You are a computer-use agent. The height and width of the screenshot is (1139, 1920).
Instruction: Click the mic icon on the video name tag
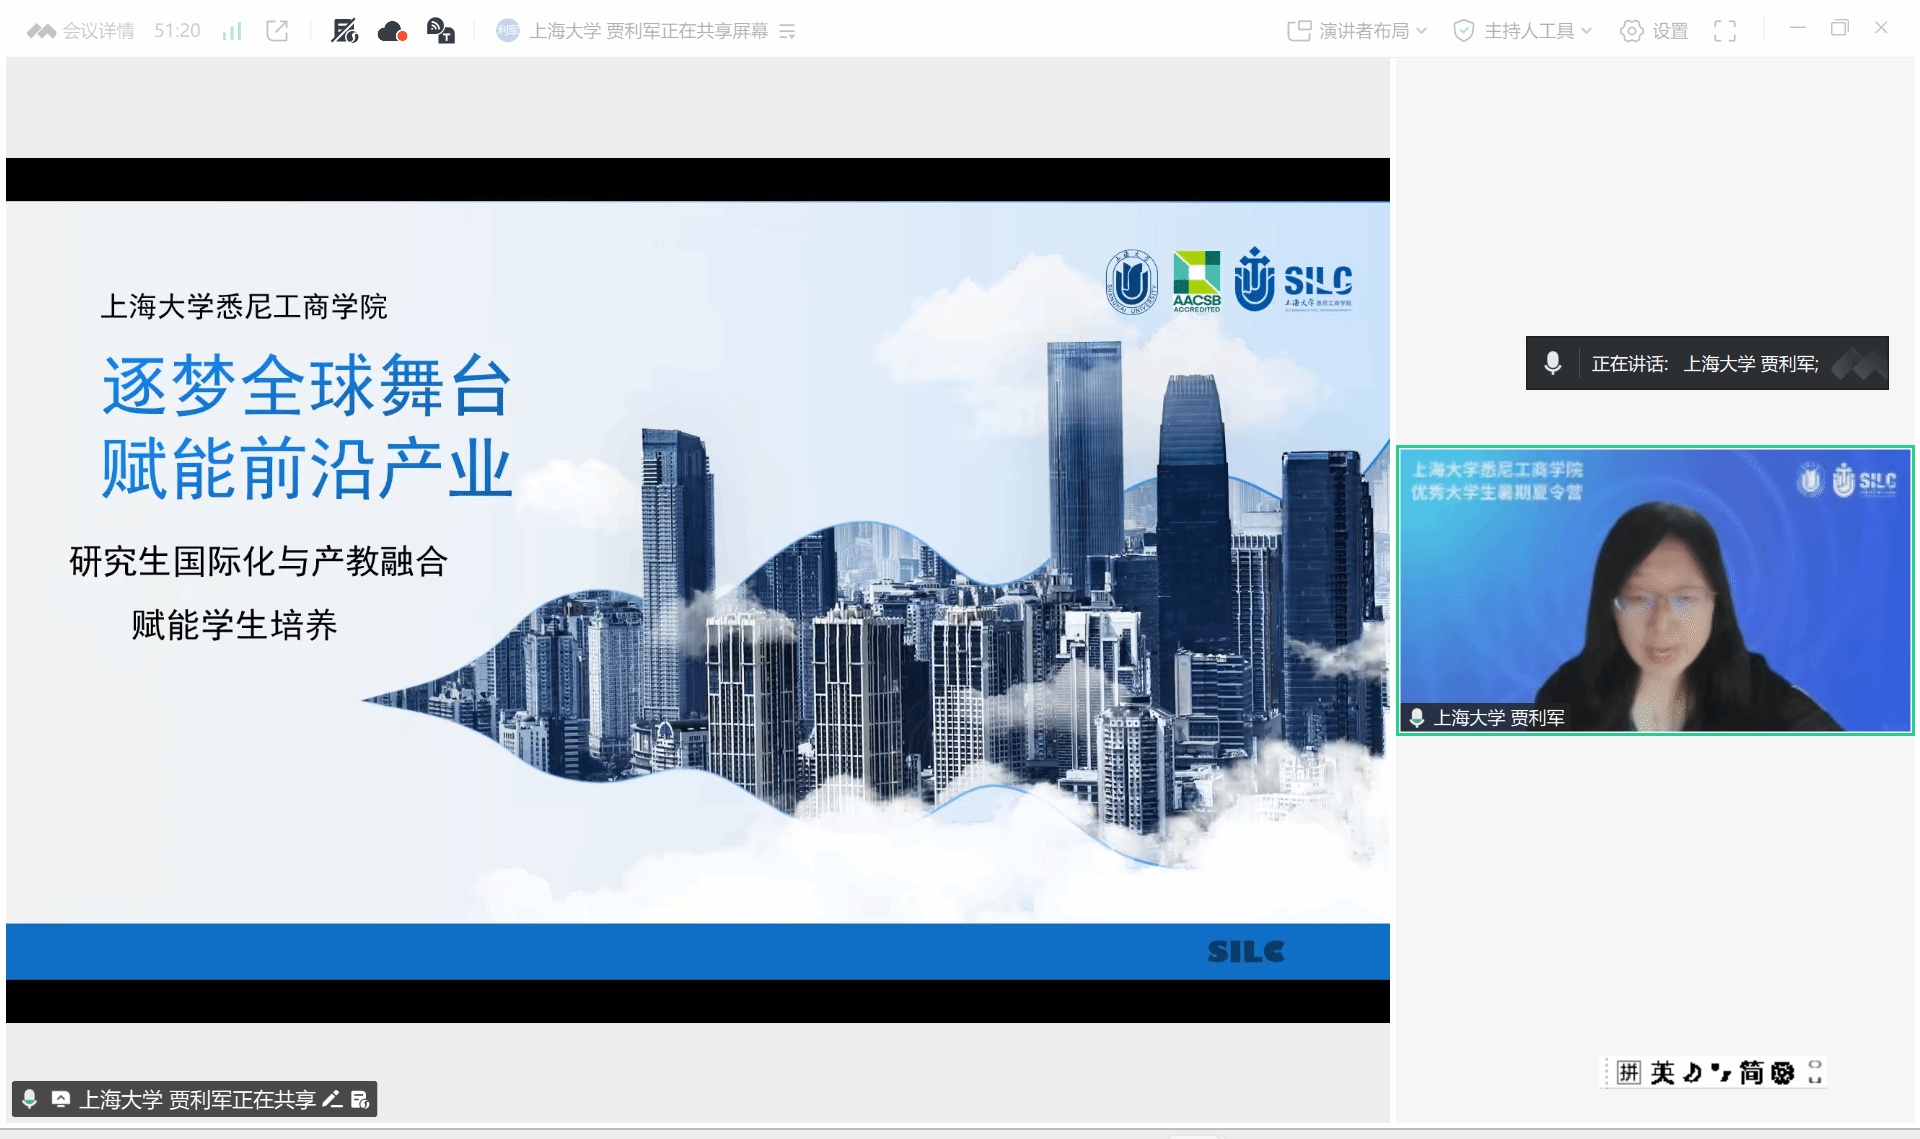(1417, 717)
